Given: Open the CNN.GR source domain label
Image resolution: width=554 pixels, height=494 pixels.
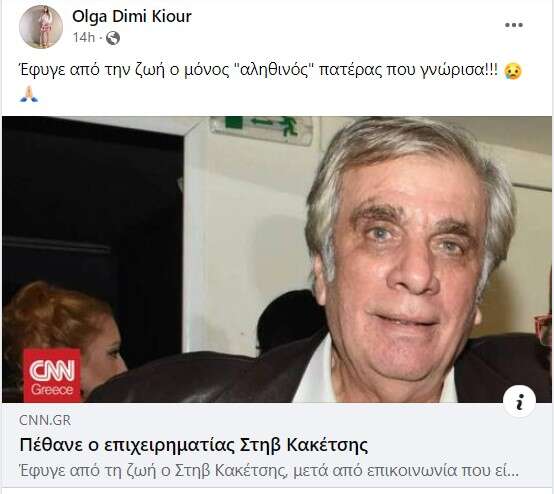Looking at the screenshot, I should click(x=45, y=421).
